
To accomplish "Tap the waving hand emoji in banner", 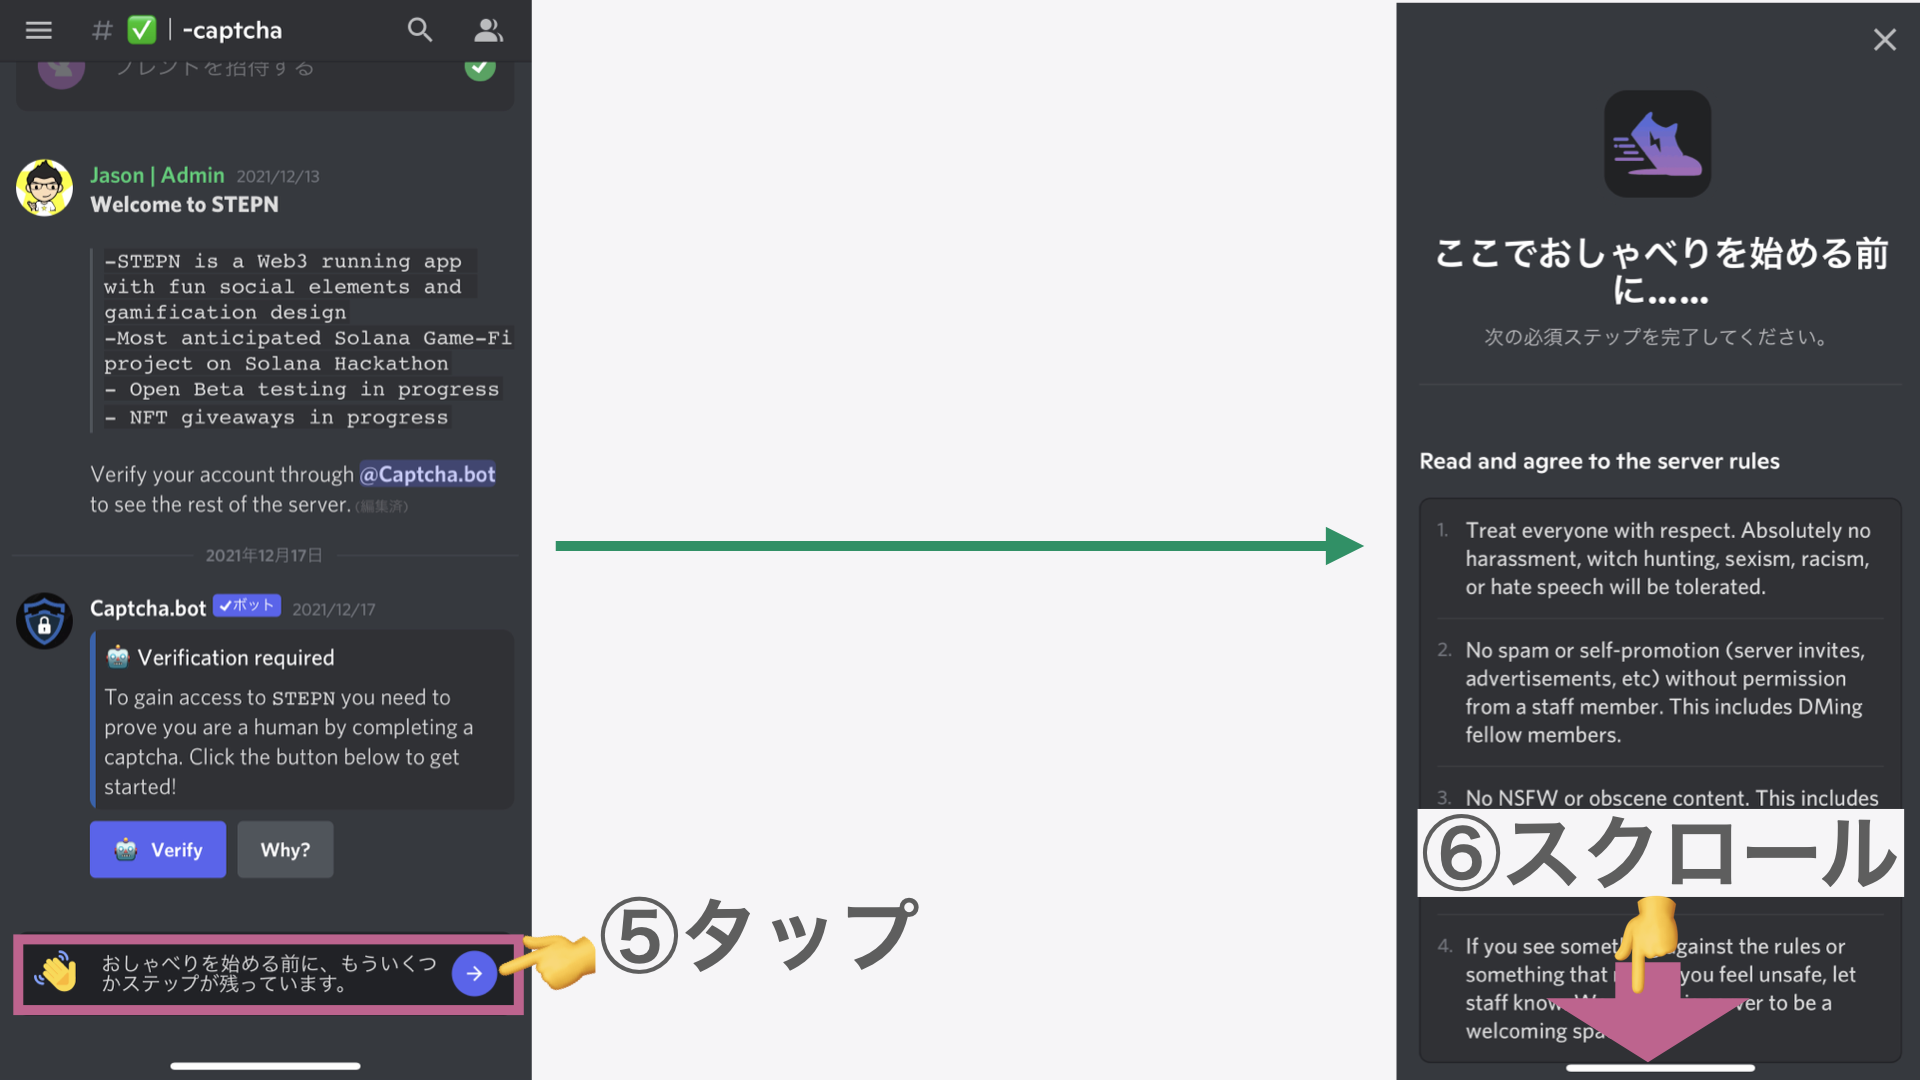I will pyautogui.click(x=57, y=972).
